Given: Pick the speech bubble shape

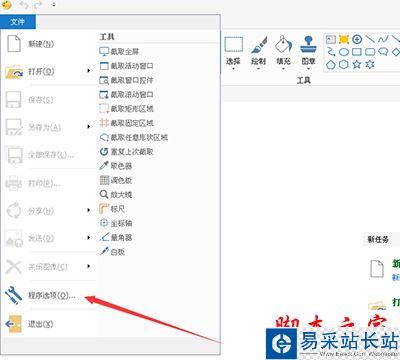Looking at the screenshot, I should (383, 52).
